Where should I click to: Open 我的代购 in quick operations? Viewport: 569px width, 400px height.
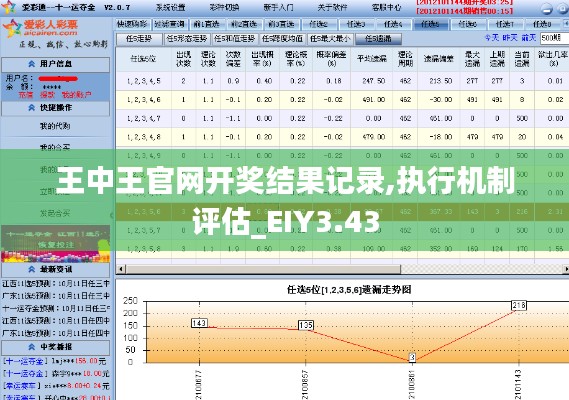(x=55, y=126)
